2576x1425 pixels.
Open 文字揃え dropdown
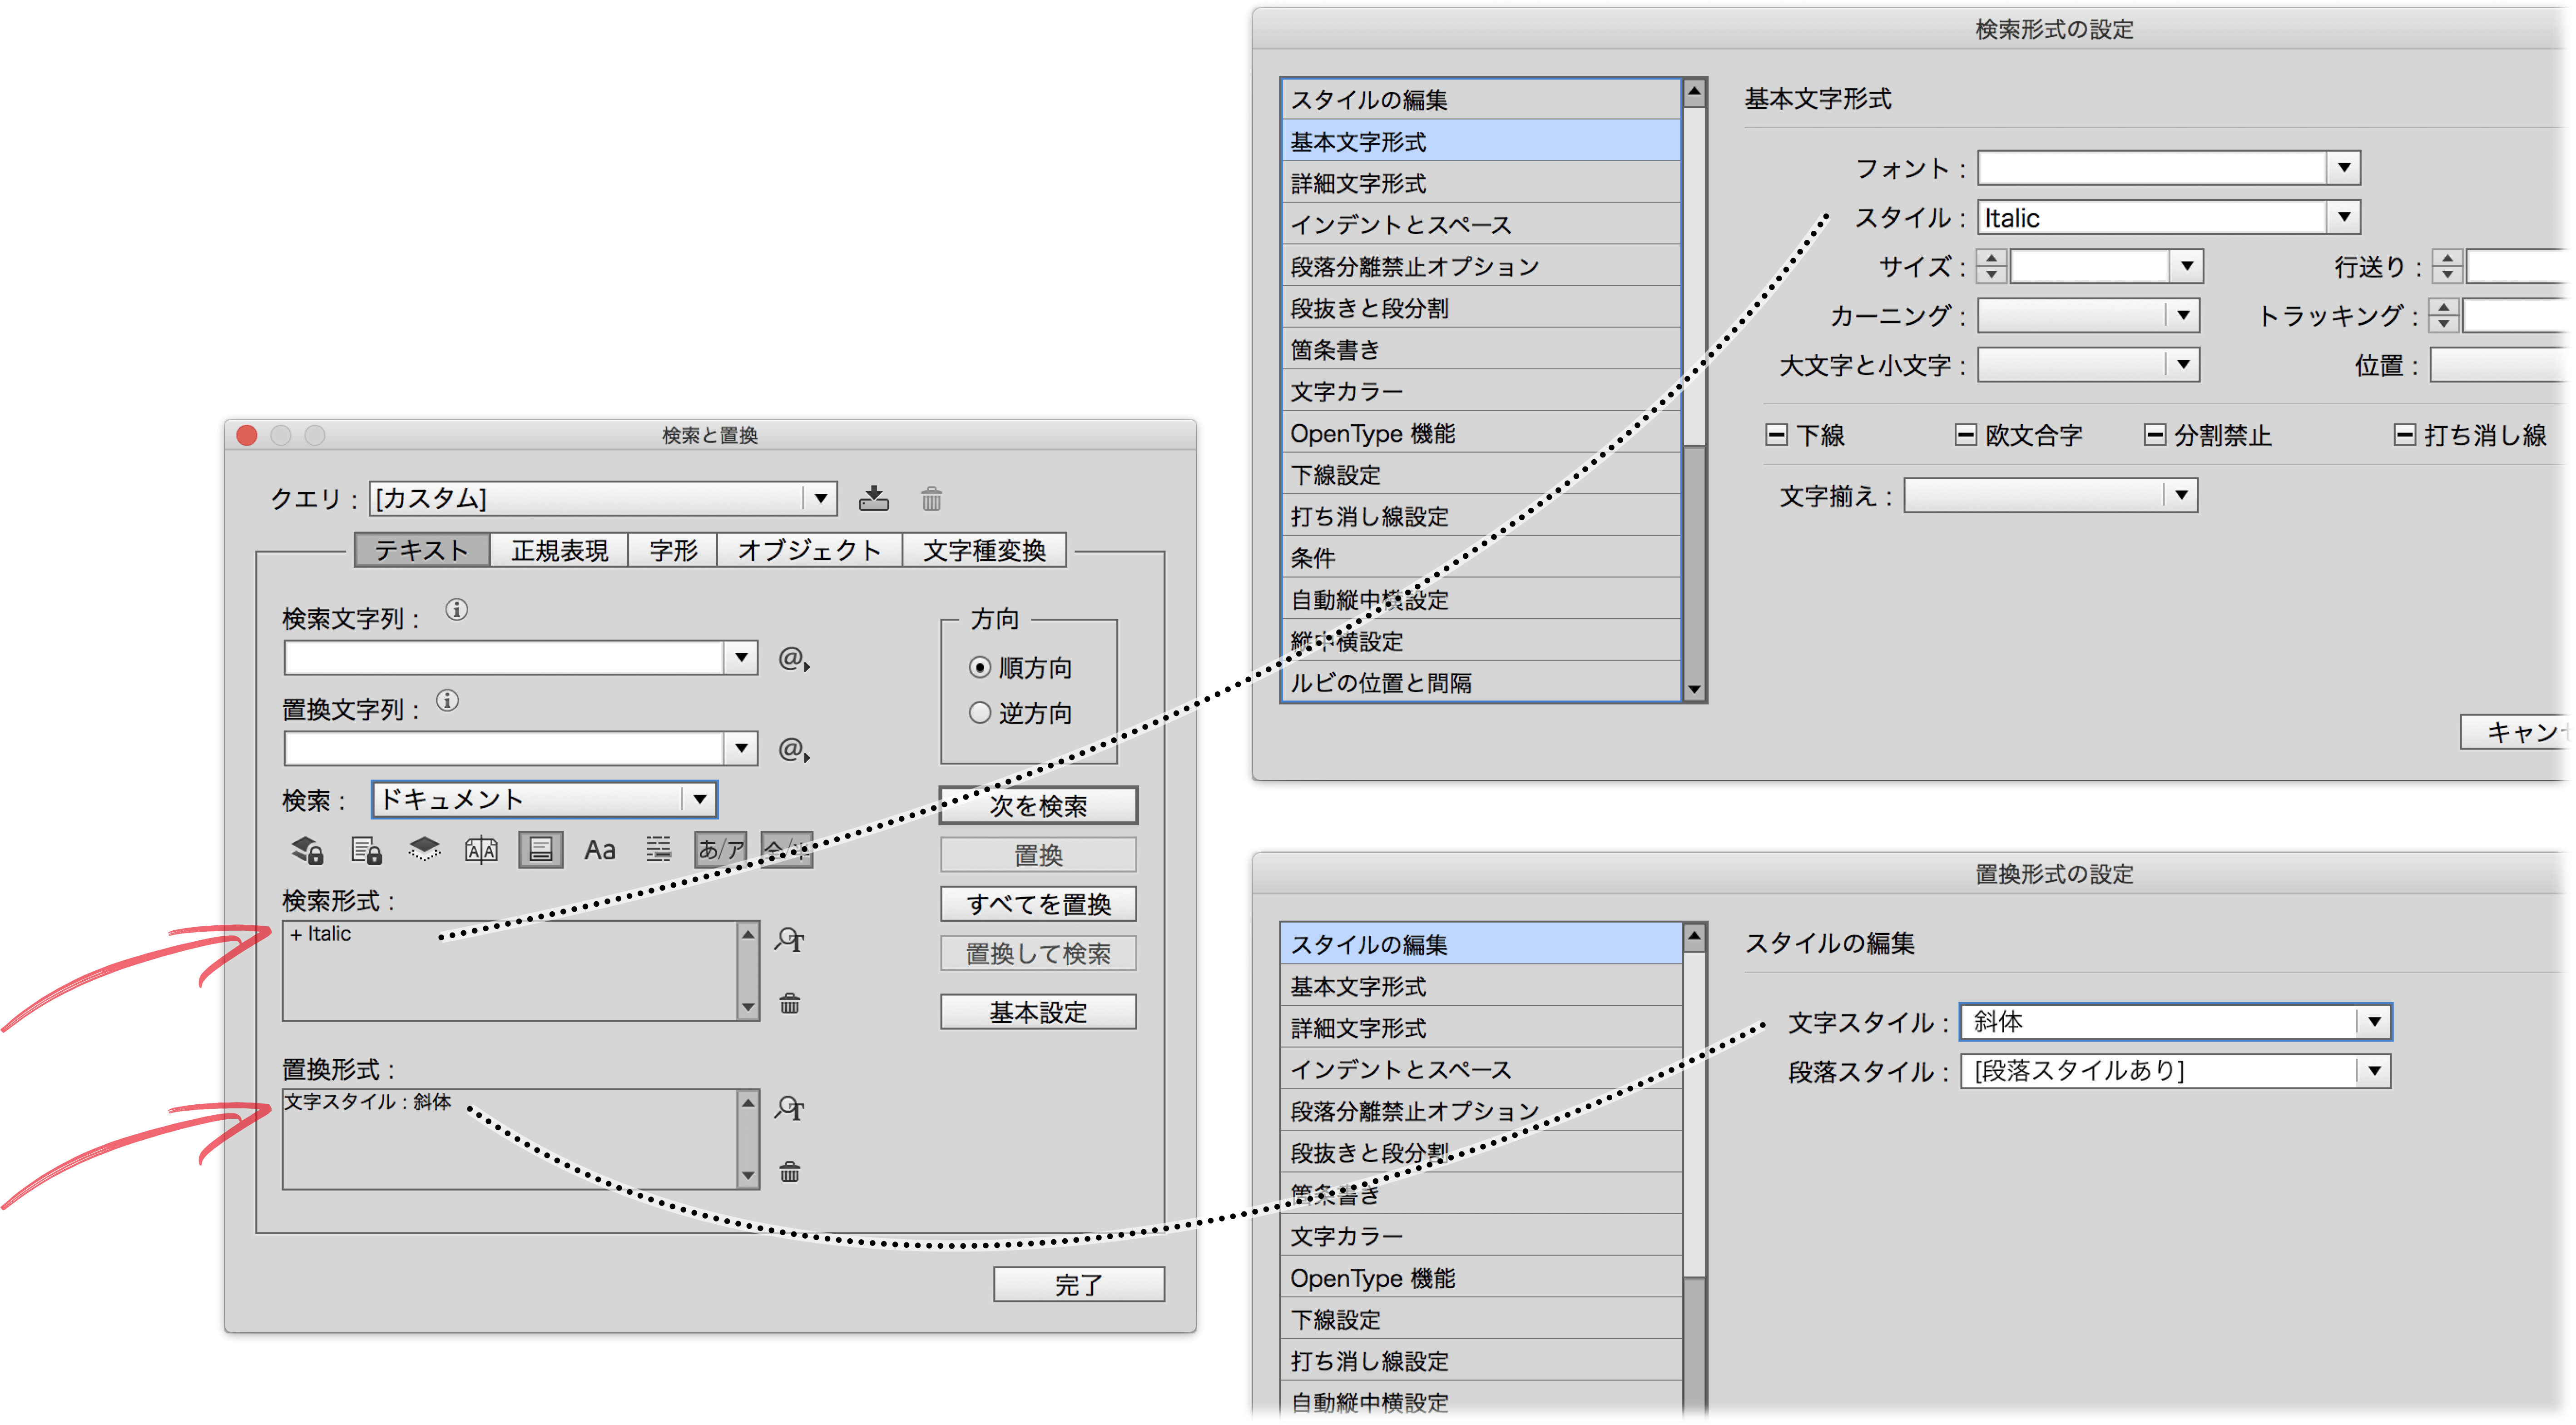[2050, 495]
